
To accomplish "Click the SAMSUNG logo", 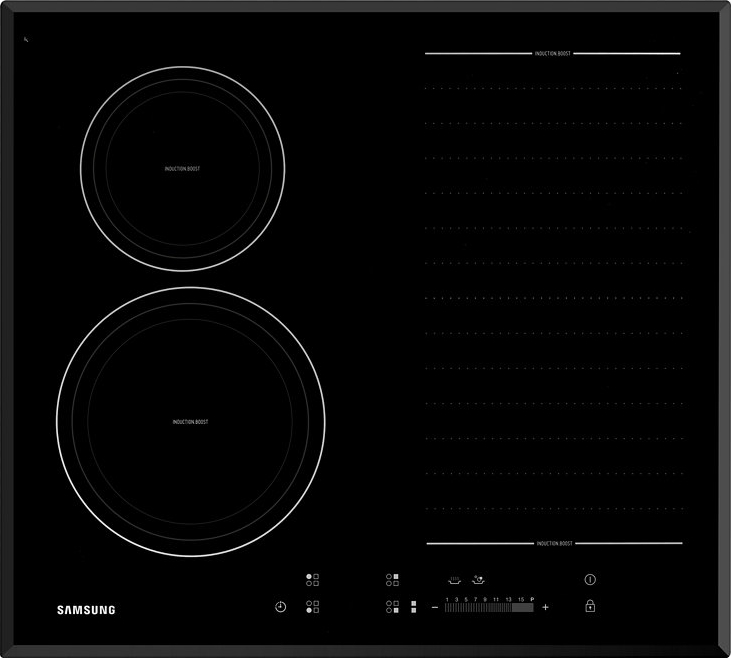I will (x=86, y=610).
